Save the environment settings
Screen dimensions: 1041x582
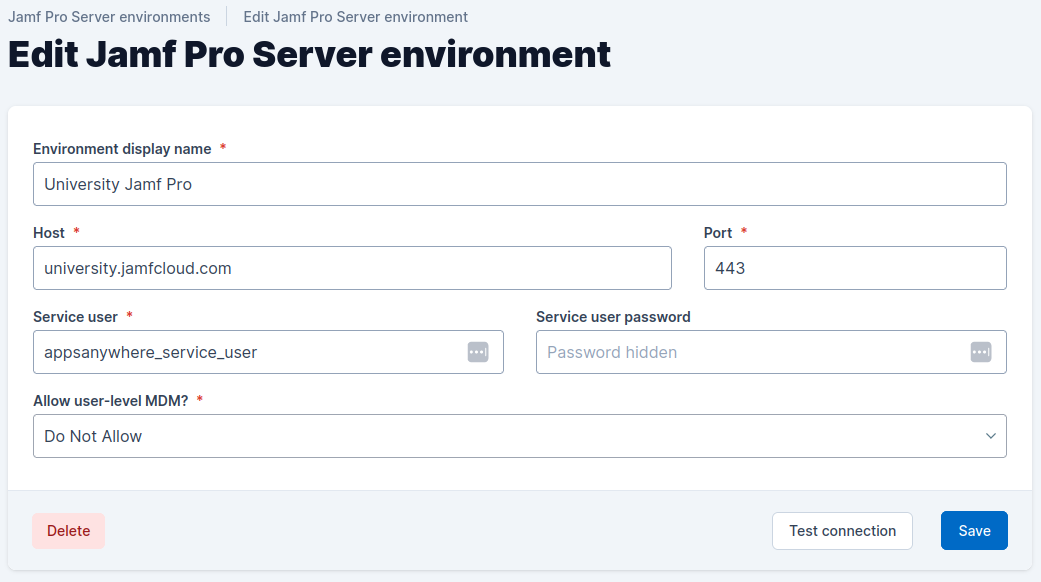(973, 531)
